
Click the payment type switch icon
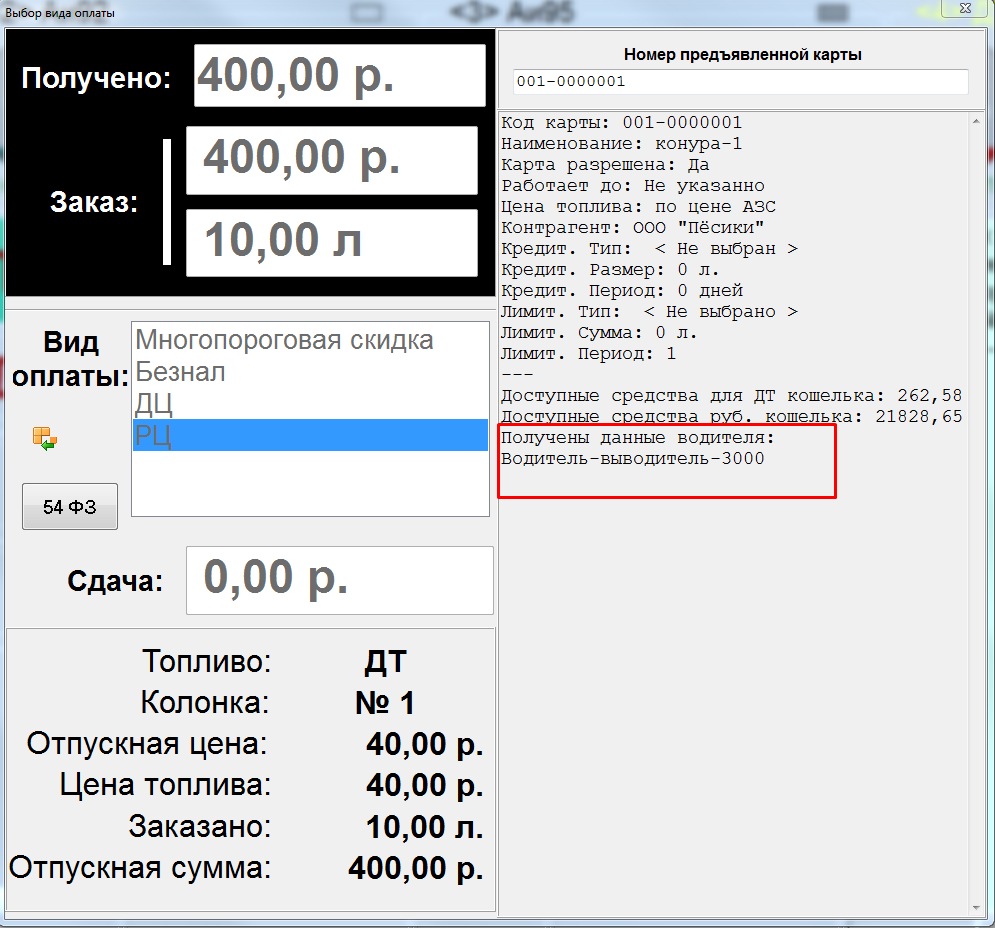45,439
